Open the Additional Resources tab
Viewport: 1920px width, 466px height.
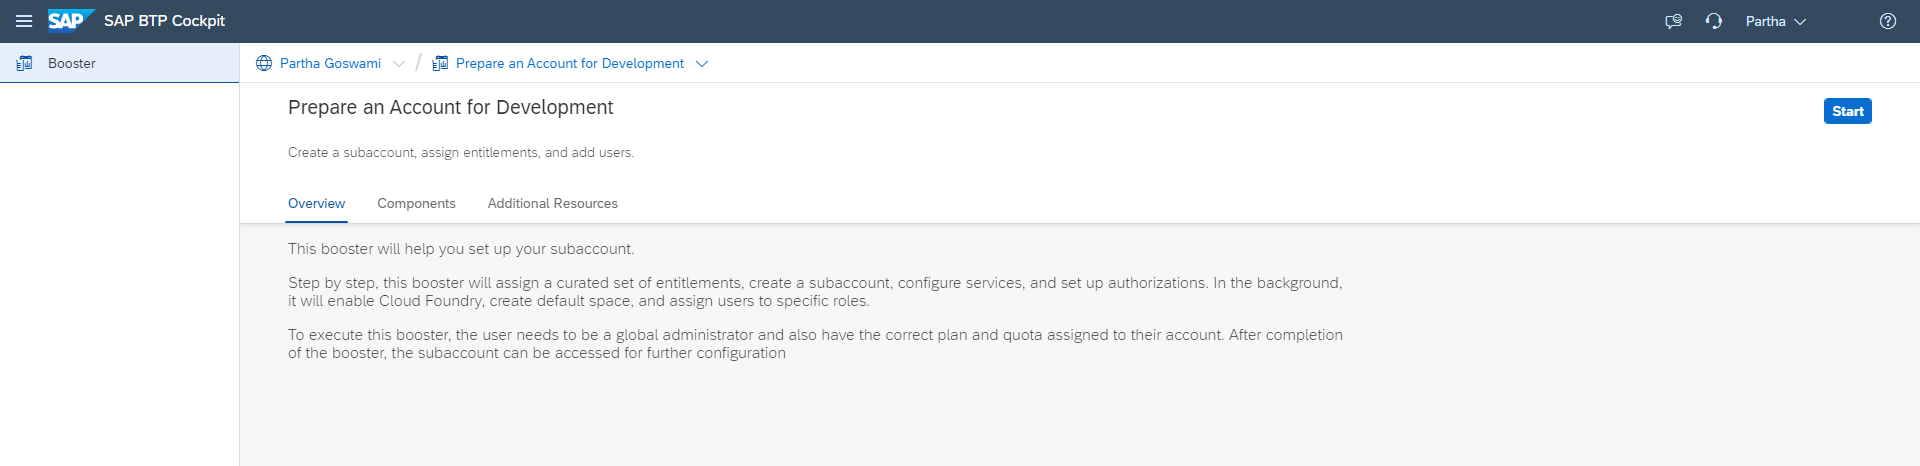click(x=552, y=203)
